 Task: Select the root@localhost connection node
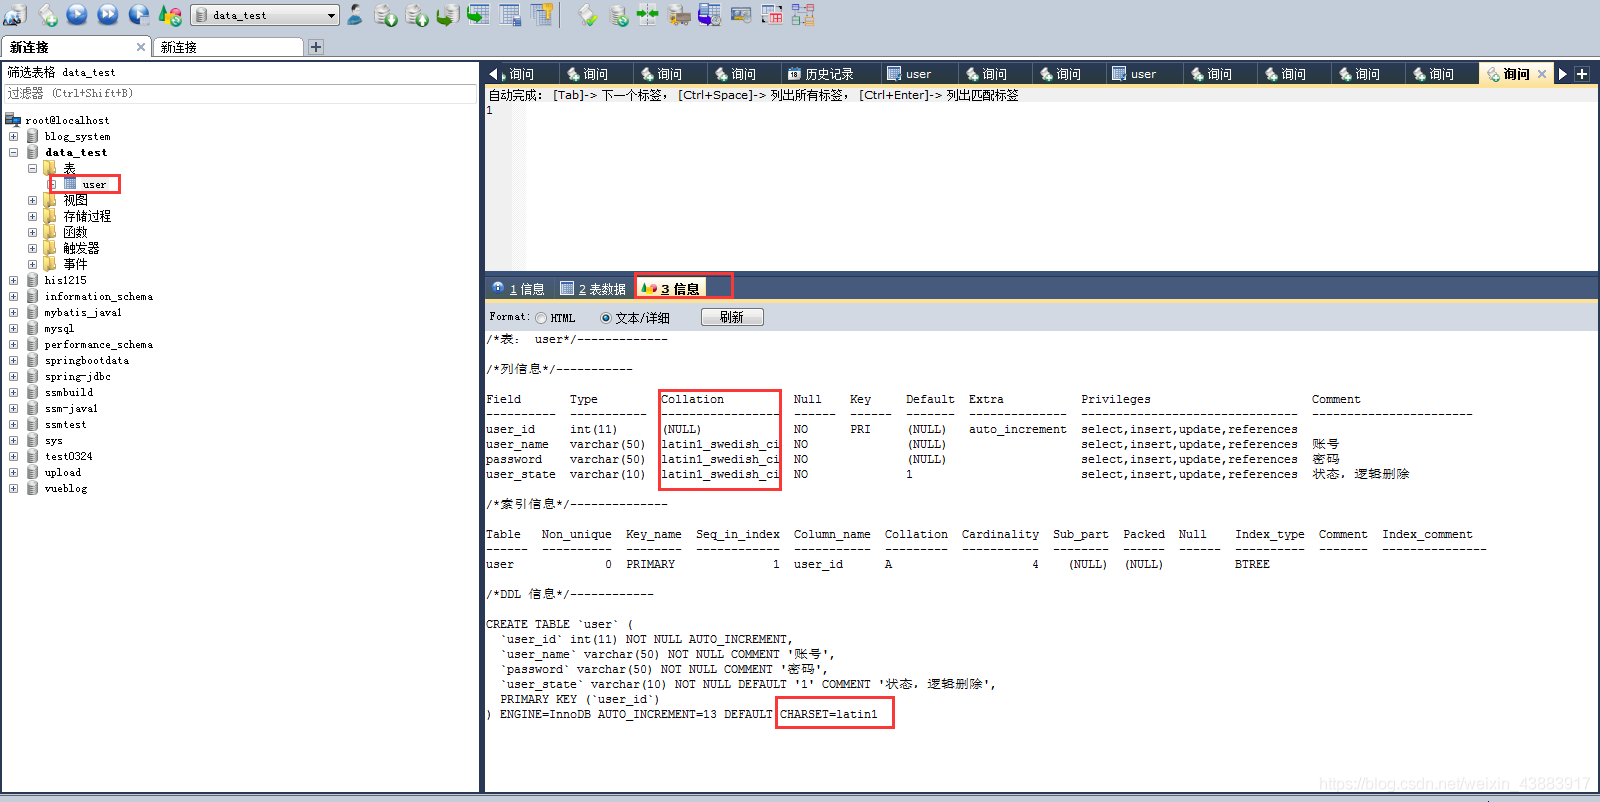pos(67,120)
